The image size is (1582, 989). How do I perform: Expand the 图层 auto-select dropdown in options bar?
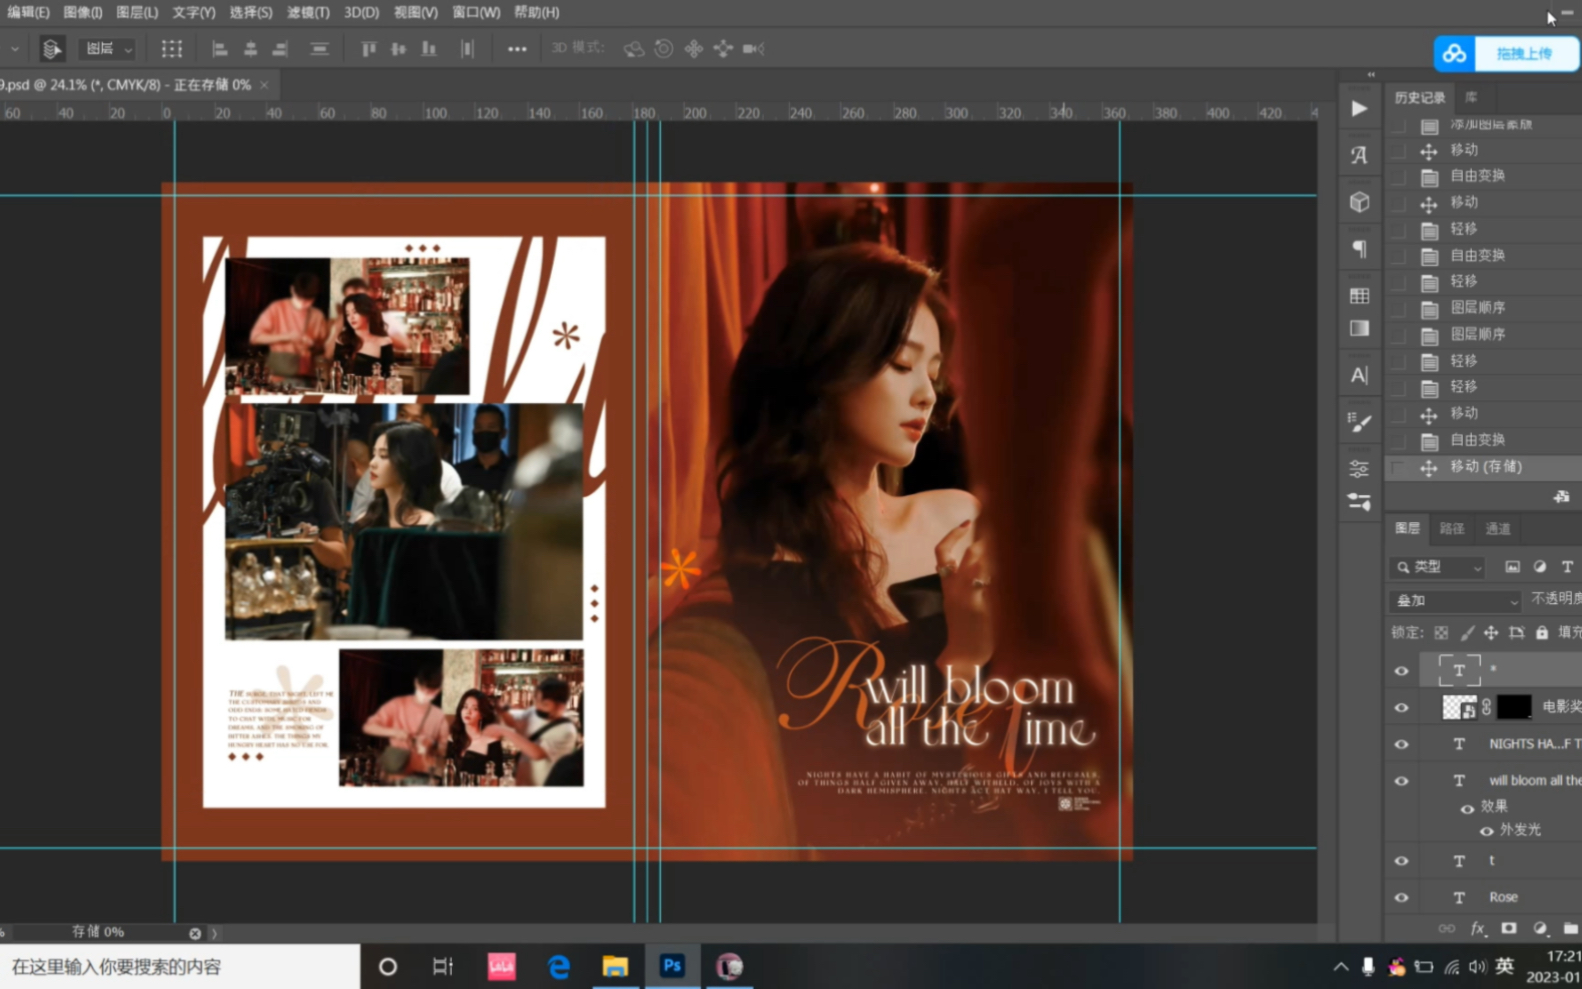[x=108, y=49]
